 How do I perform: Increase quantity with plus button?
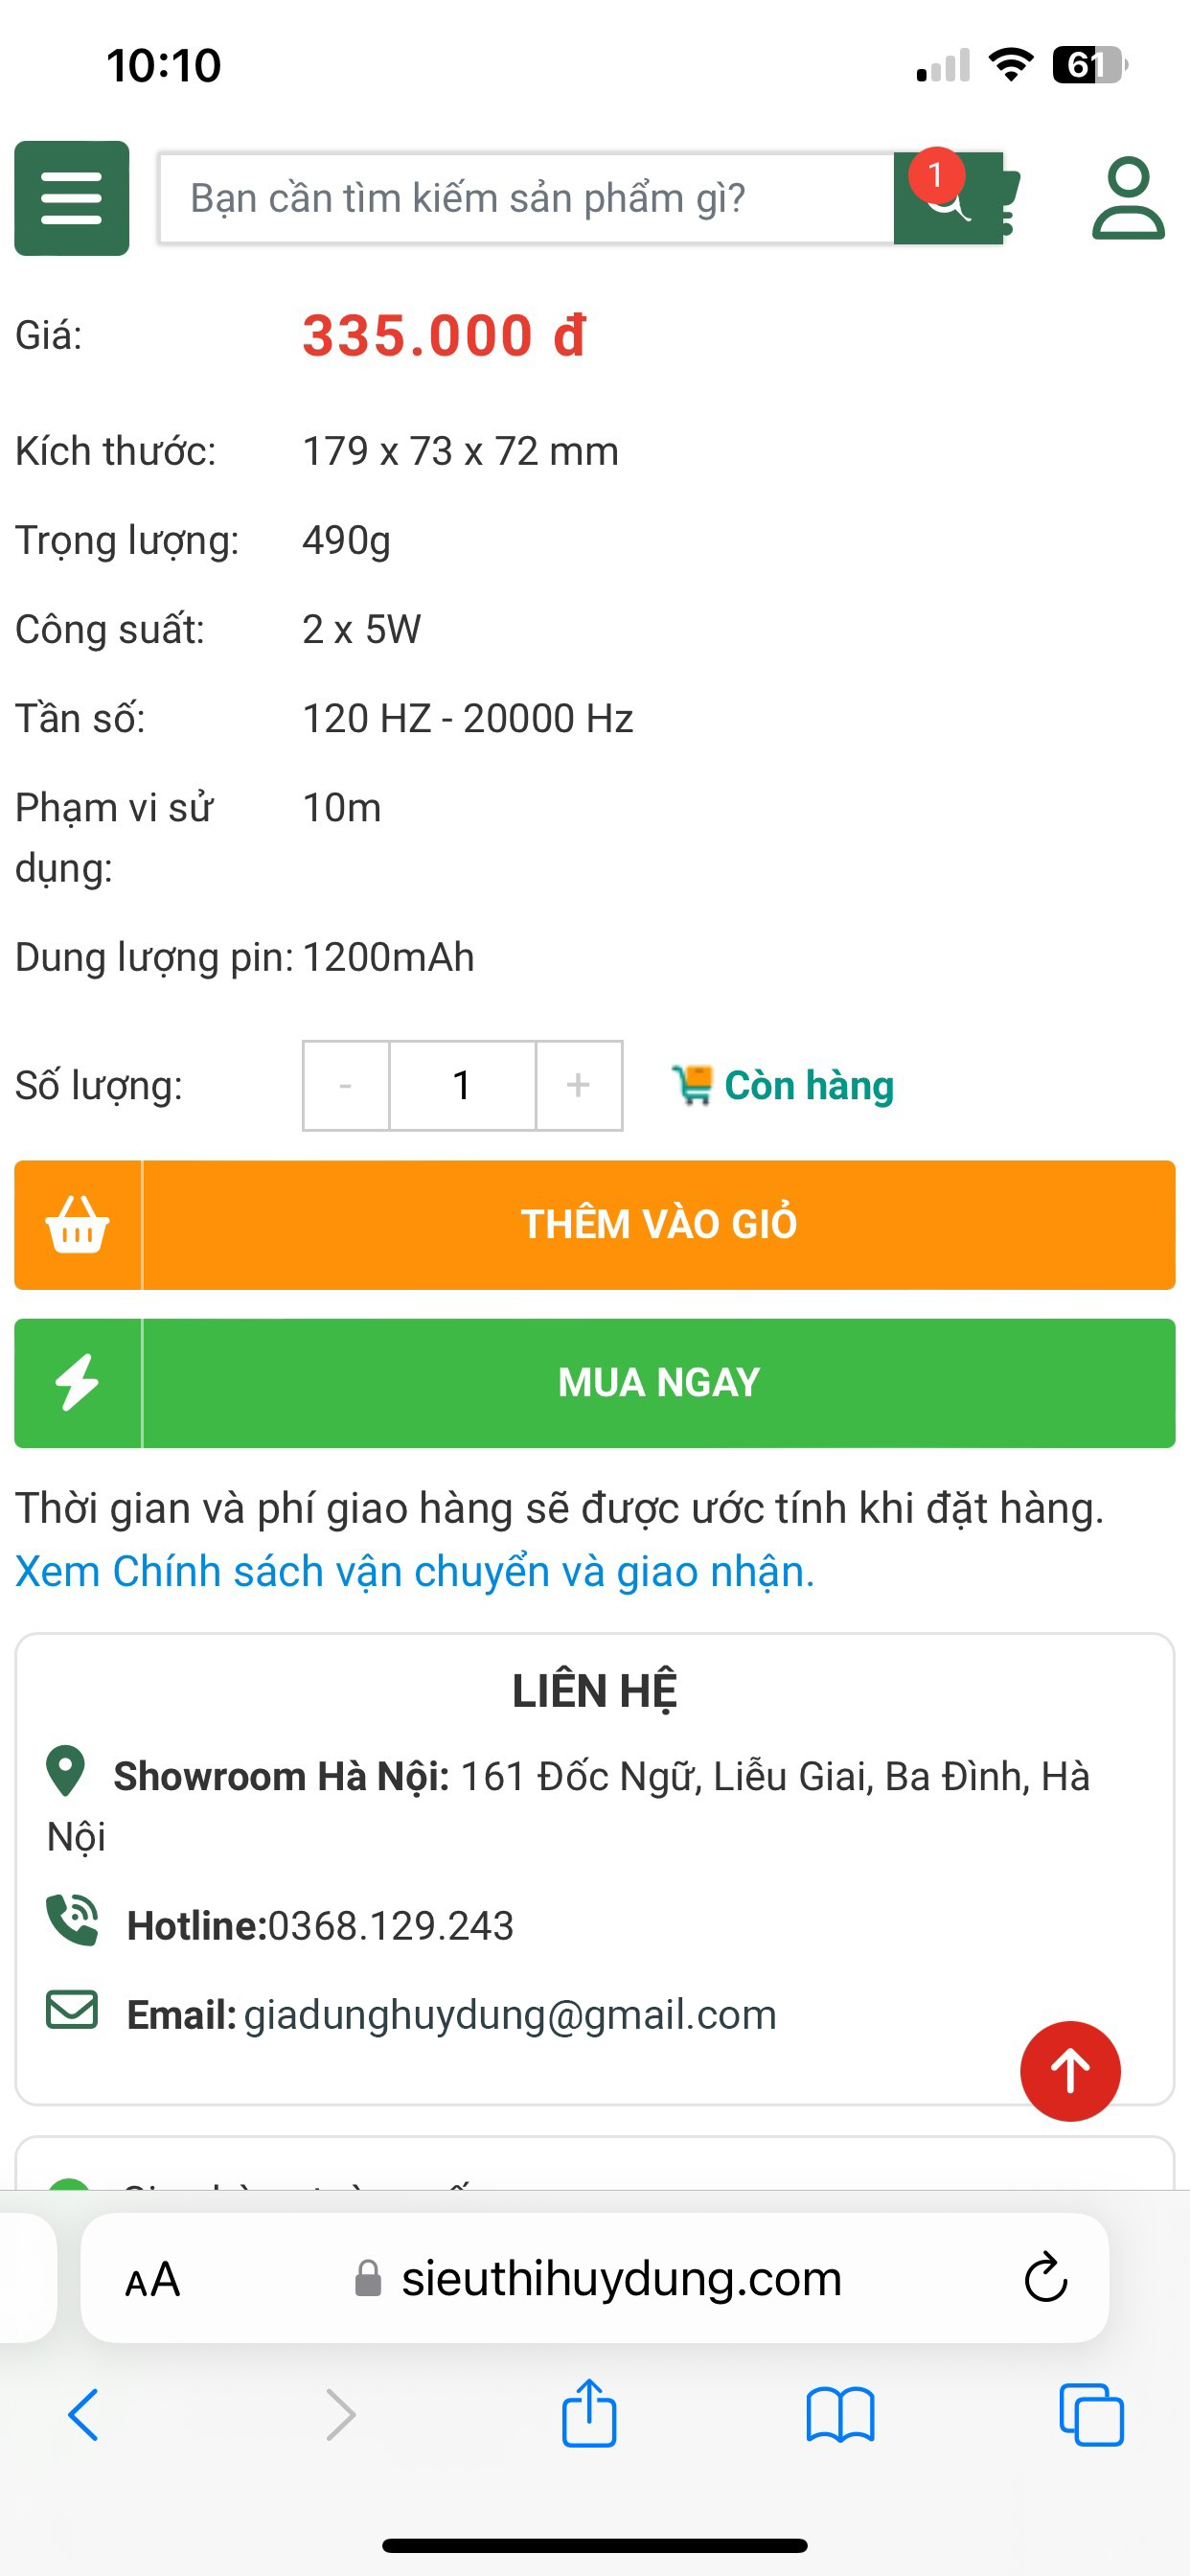tap(578, 1085)
